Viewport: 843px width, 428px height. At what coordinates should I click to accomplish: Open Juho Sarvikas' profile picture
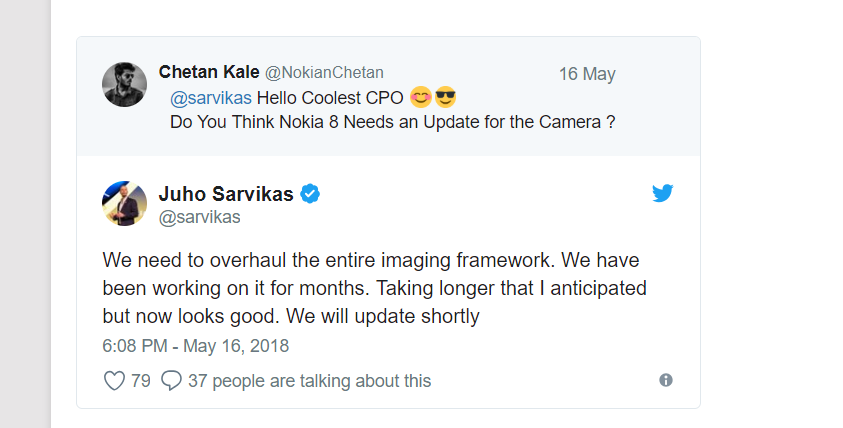click(x=124, y=203)
